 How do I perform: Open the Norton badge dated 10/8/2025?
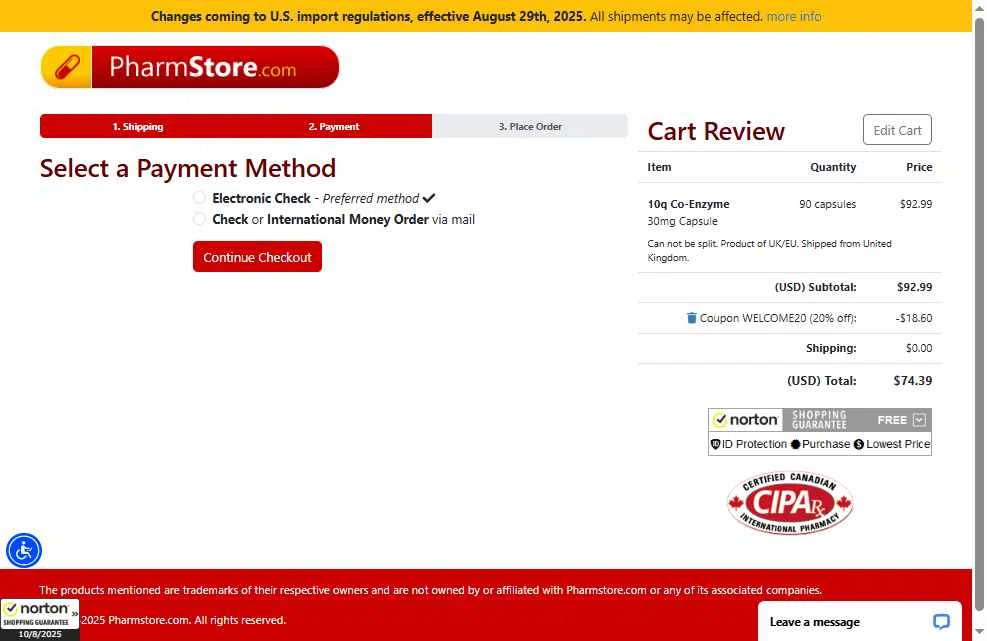(x=40, y=620)
